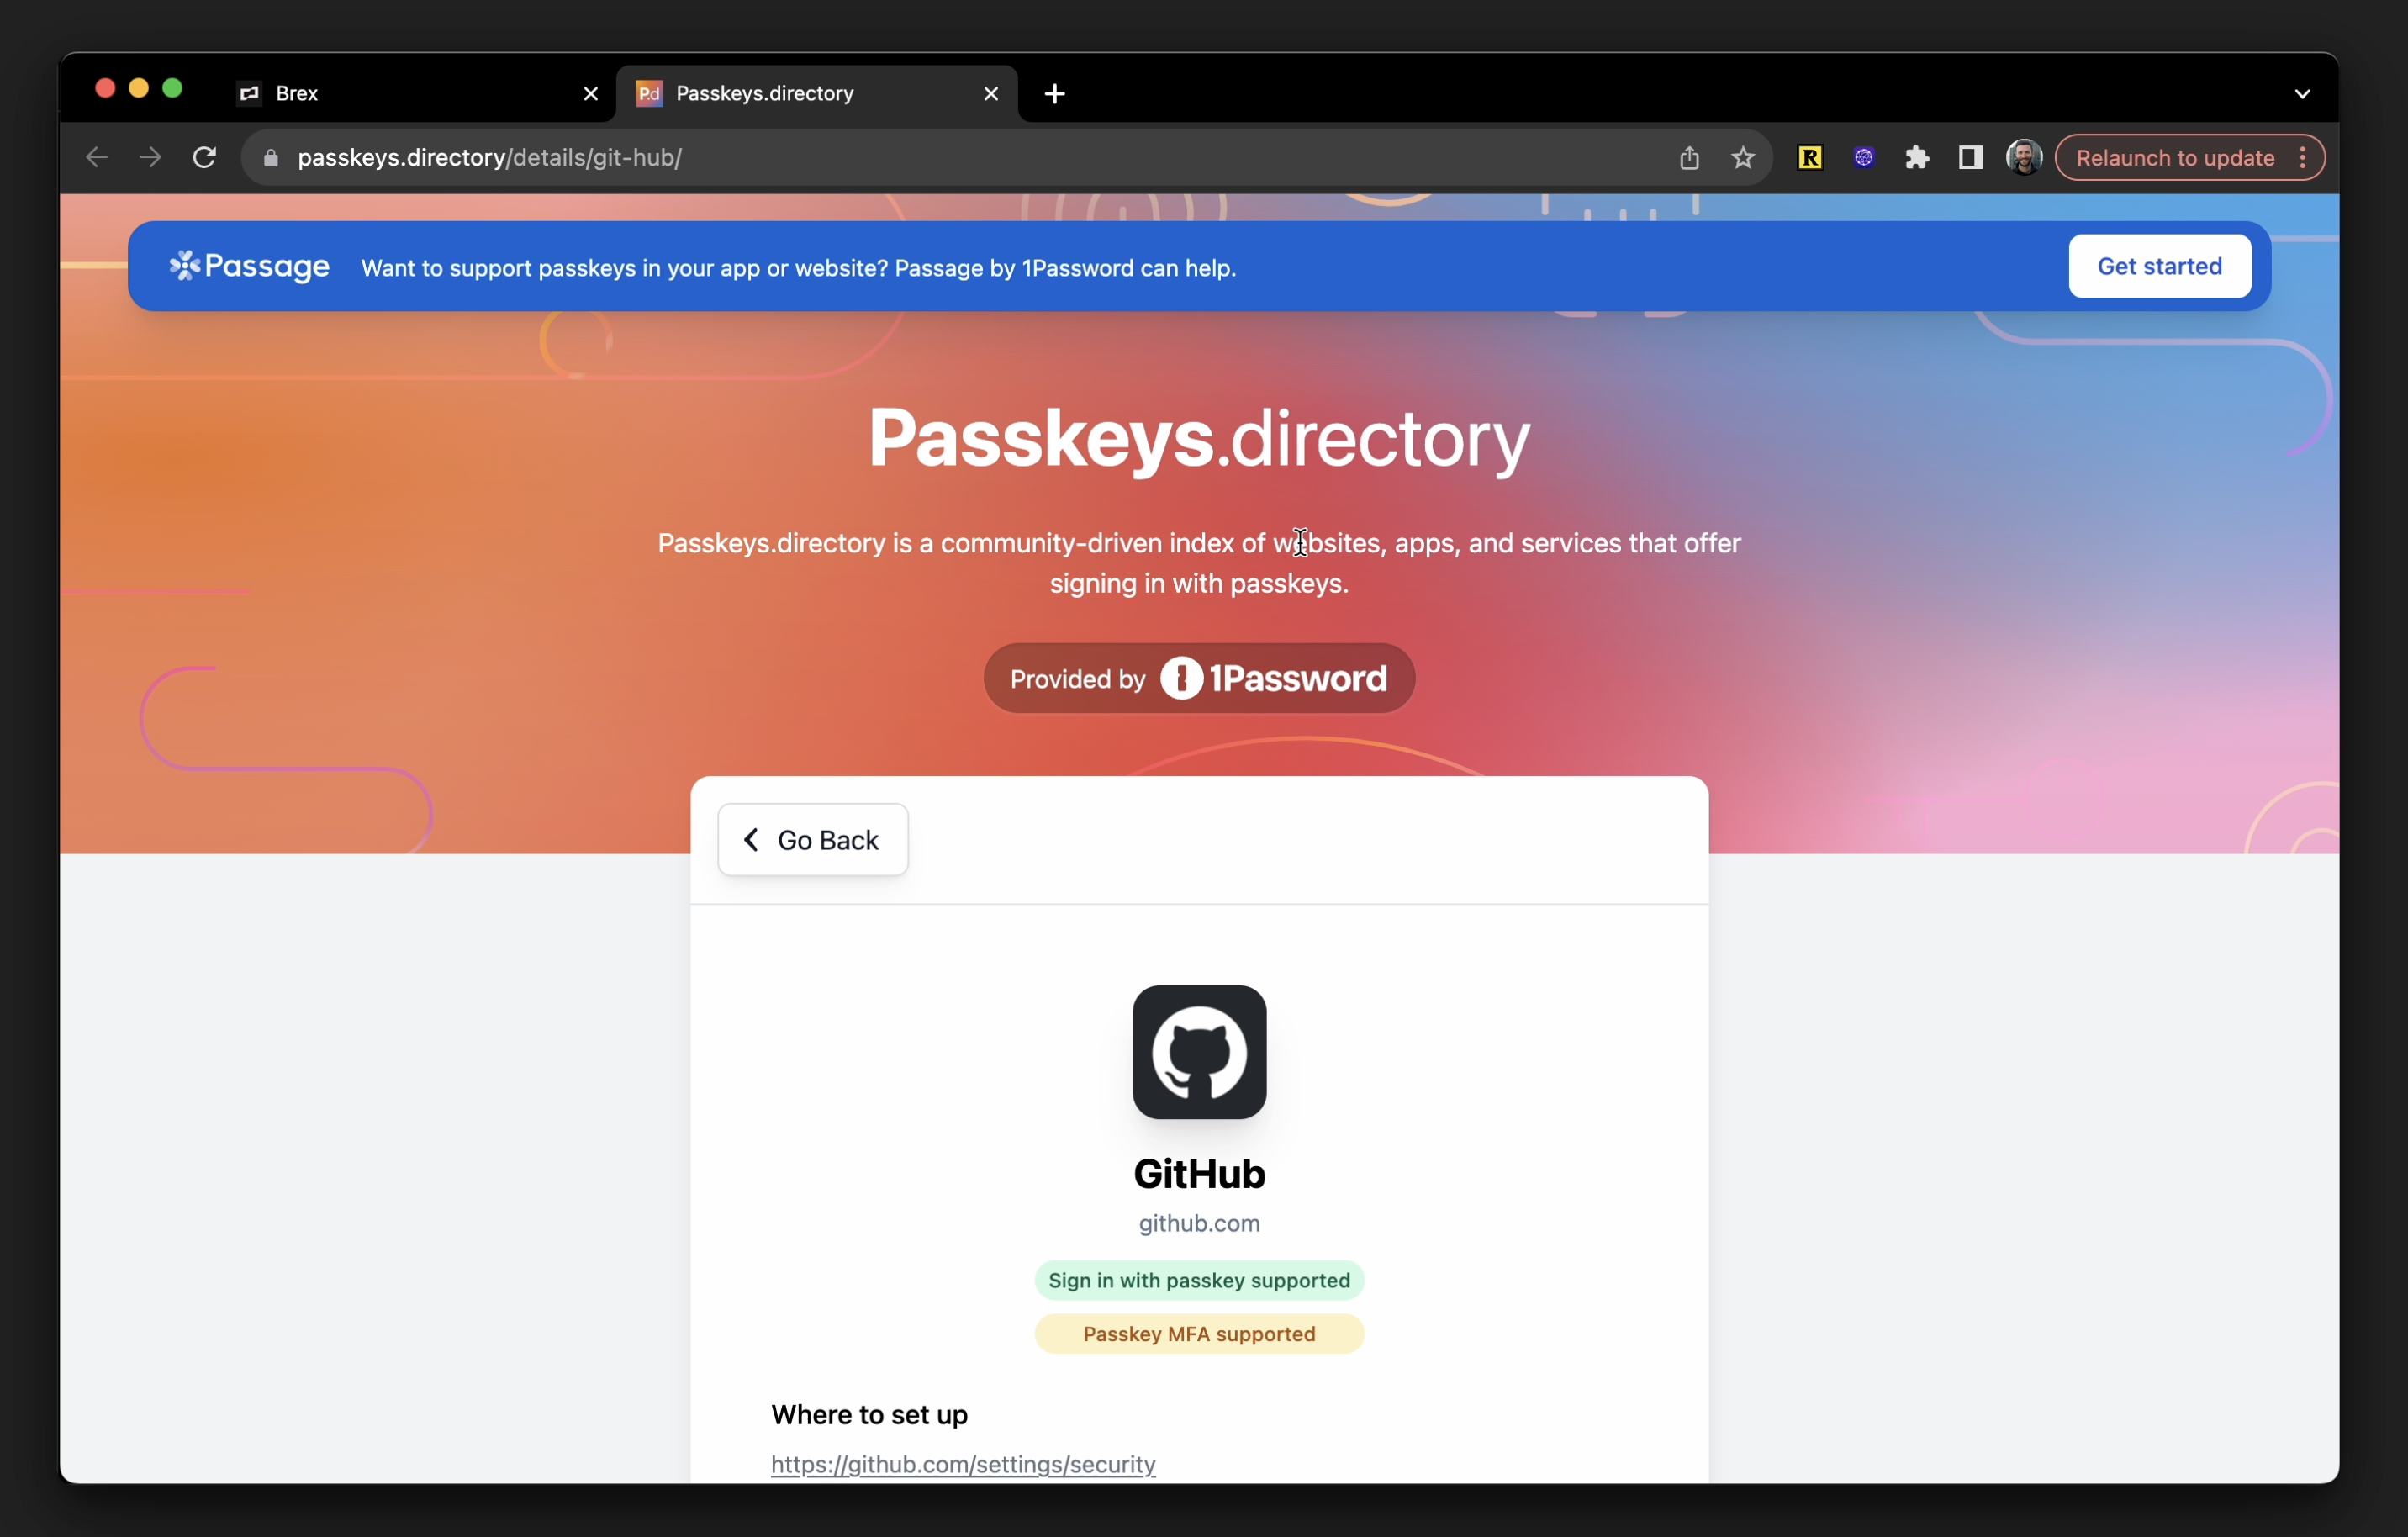2408x1537 pixels.
Task: Open the purple globe extension icon
Action: [1864, 158]
